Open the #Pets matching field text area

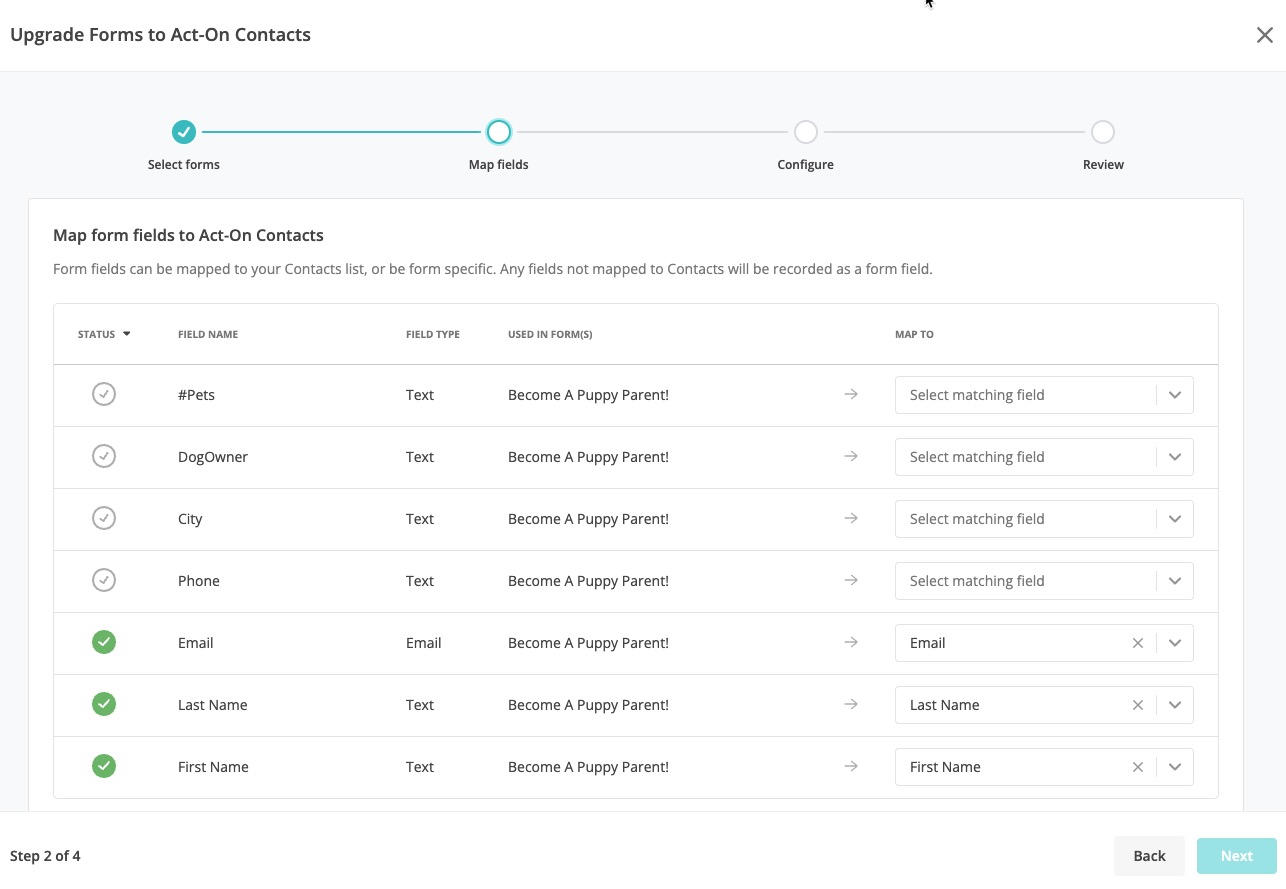[x=1025, y=395]
